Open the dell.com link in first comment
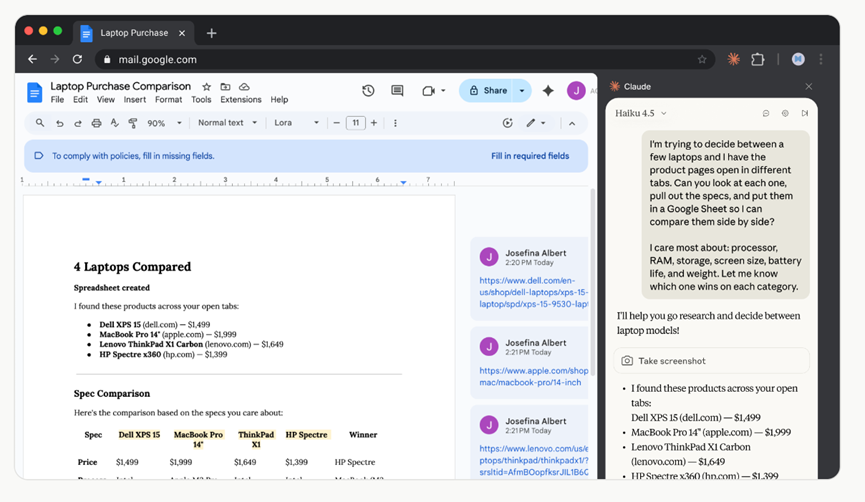865x502 pixels. (x=533, y=292)
